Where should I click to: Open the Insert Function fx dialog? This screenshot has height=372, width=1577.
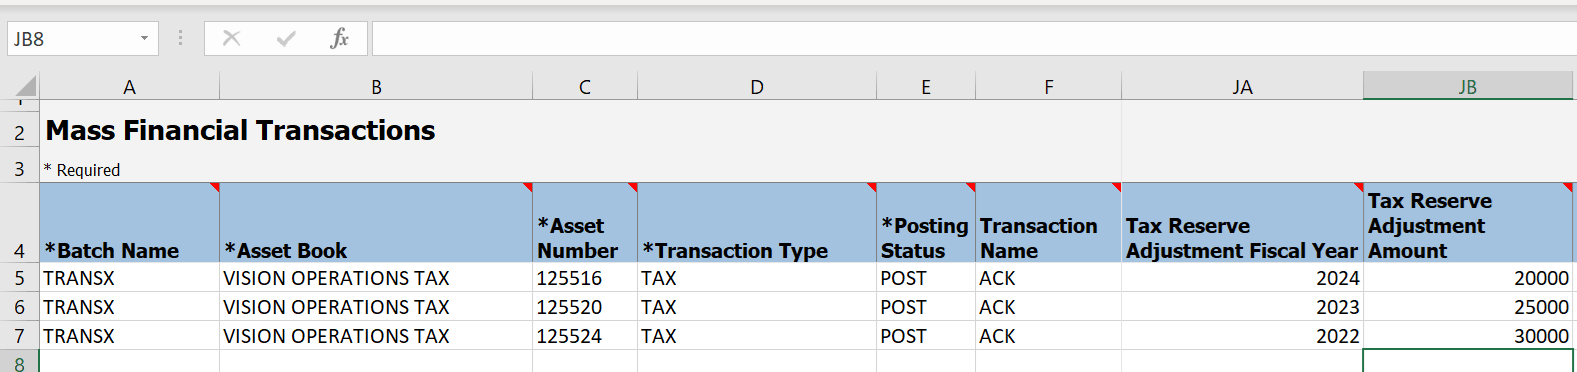coord(340,38)
